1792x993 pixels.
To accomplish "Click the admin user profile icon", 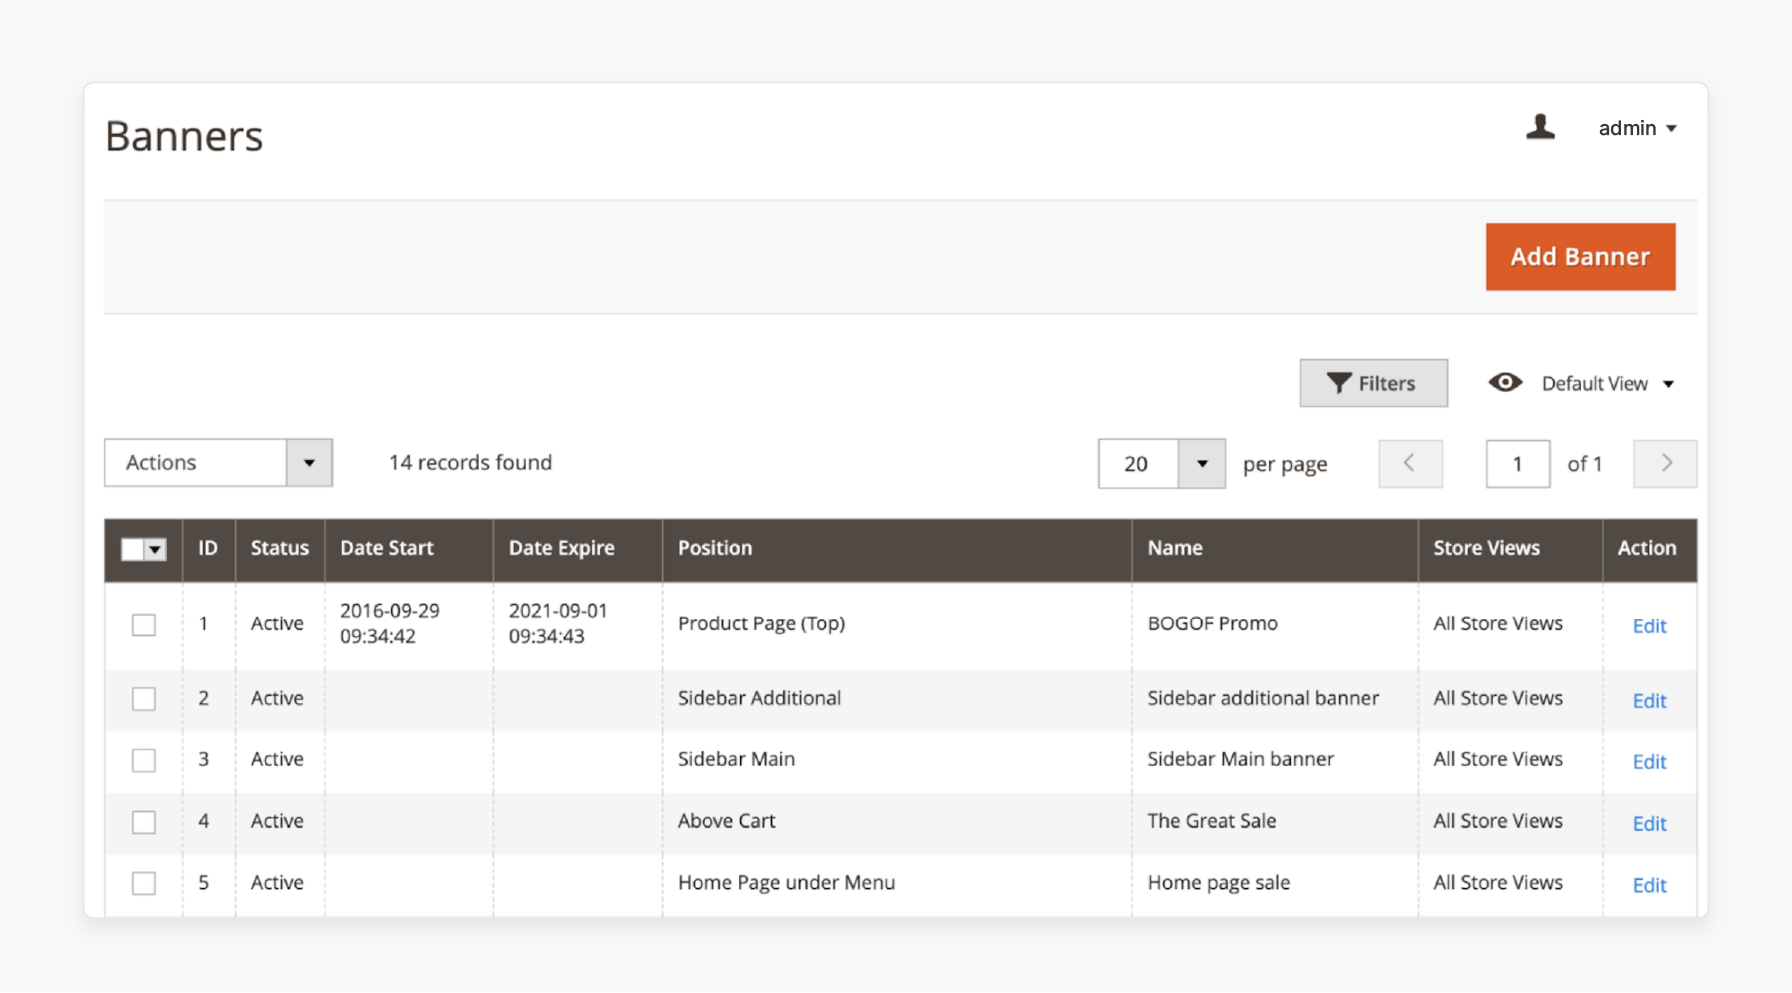I will 1540,127.
